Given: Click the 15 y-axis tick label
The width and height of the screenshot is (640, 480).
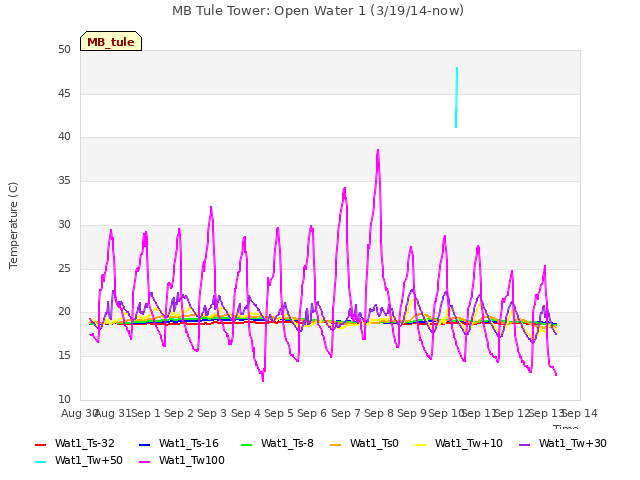Looking at the screenshot, I should 64,356.
